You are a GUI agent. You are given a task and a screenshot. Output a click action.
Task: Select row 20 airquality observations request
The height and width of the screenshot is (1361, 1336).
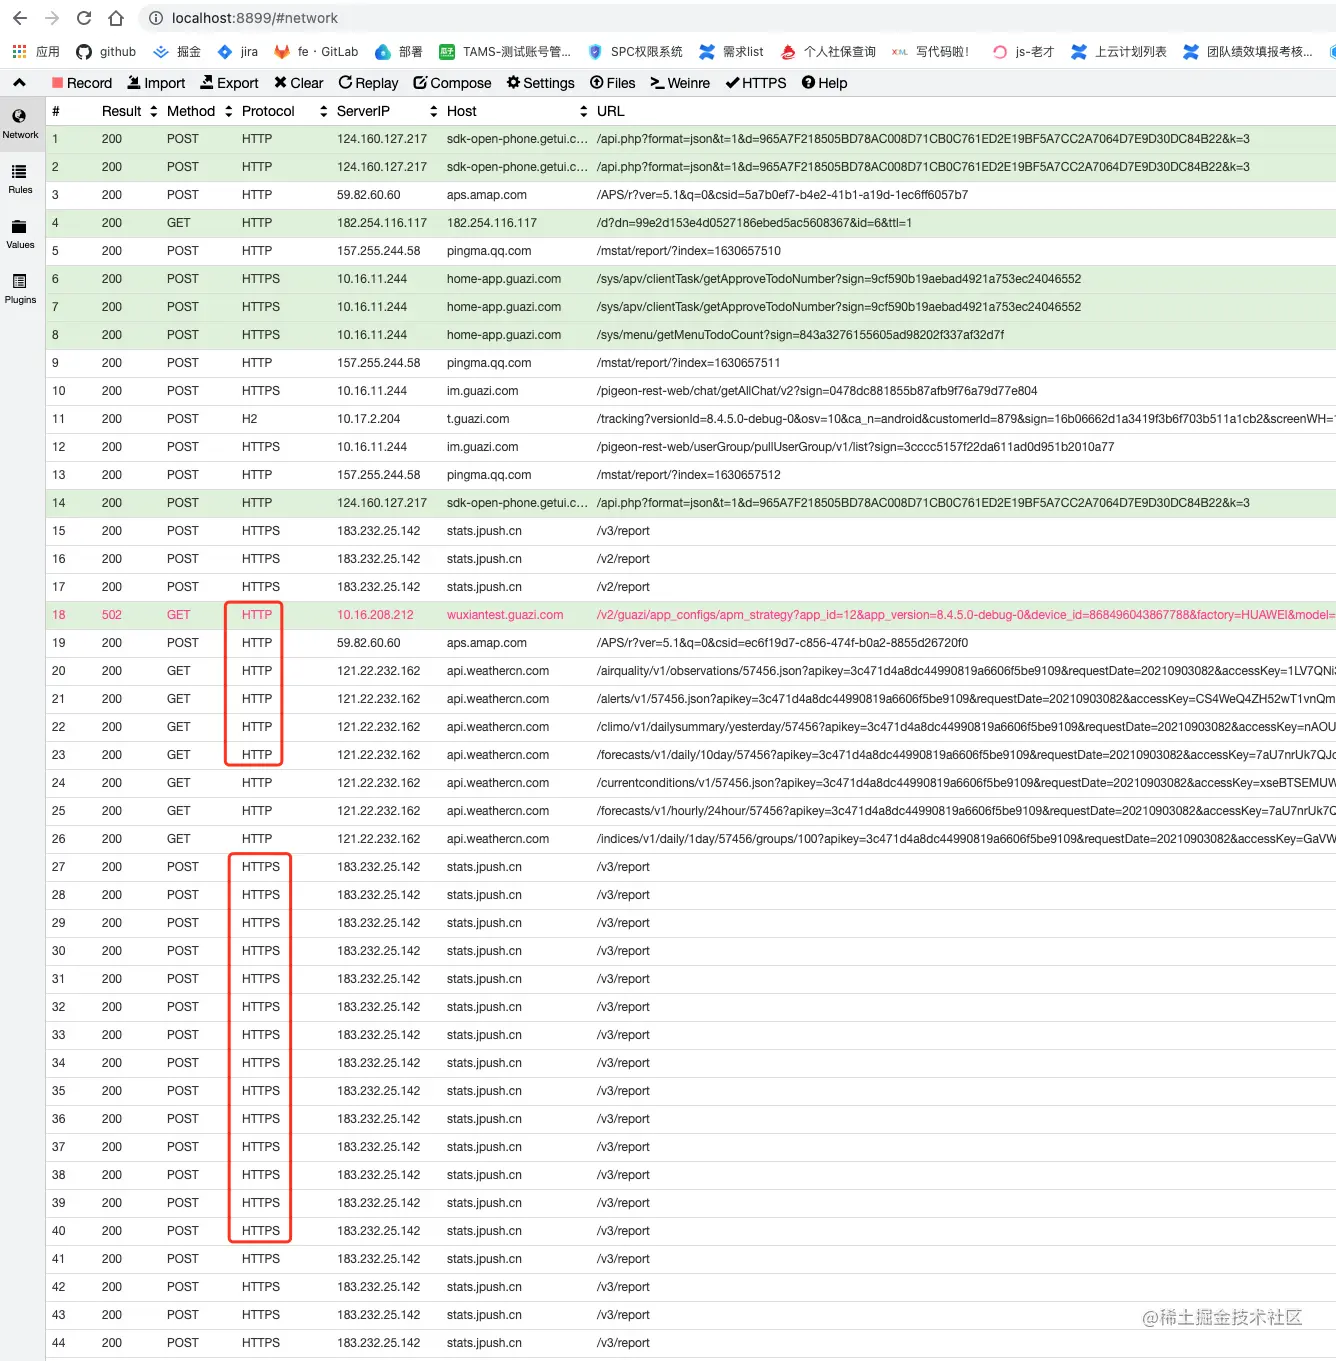click(690, 671)
